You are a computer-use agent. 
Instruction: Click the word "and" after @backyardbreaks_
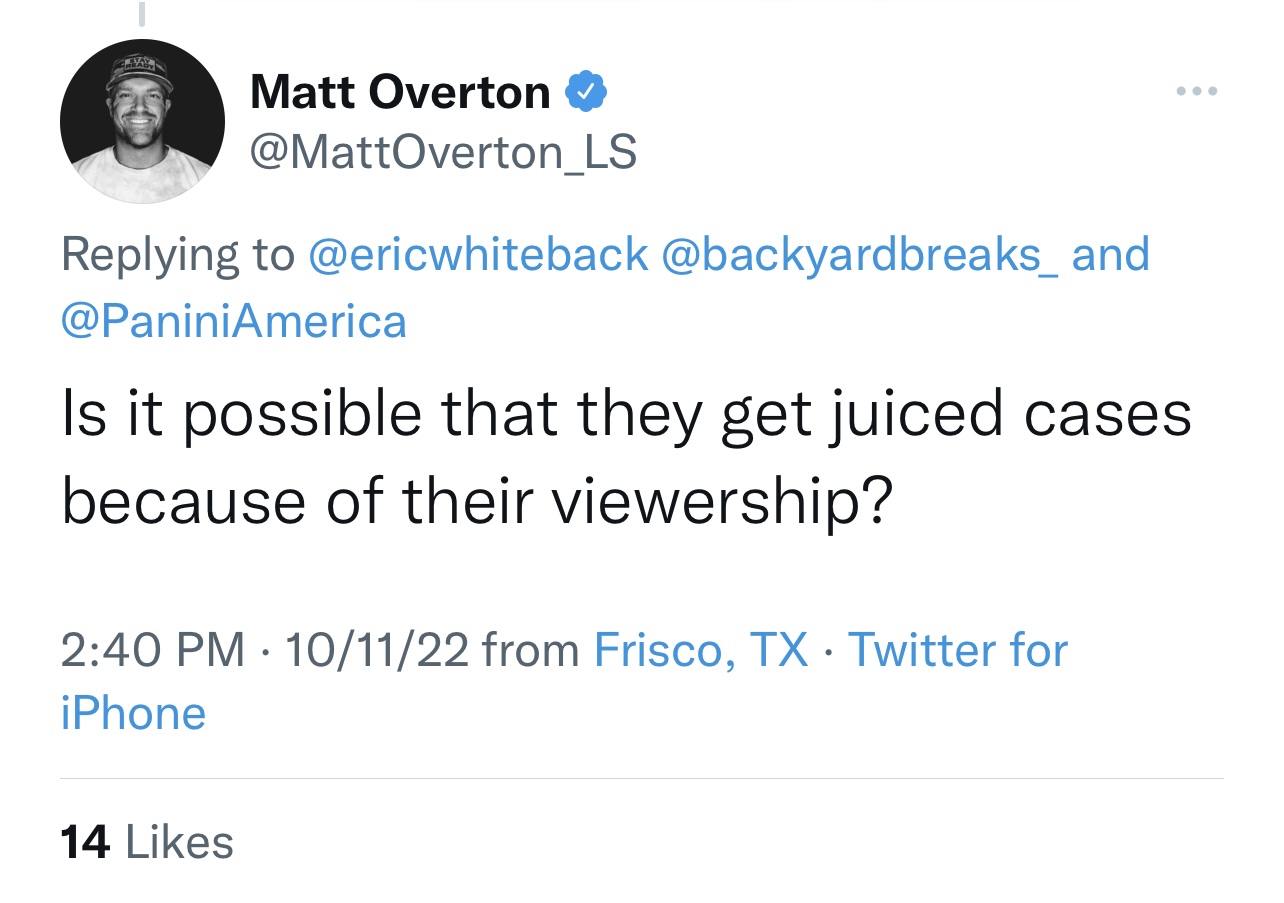tap(1110, 255)
